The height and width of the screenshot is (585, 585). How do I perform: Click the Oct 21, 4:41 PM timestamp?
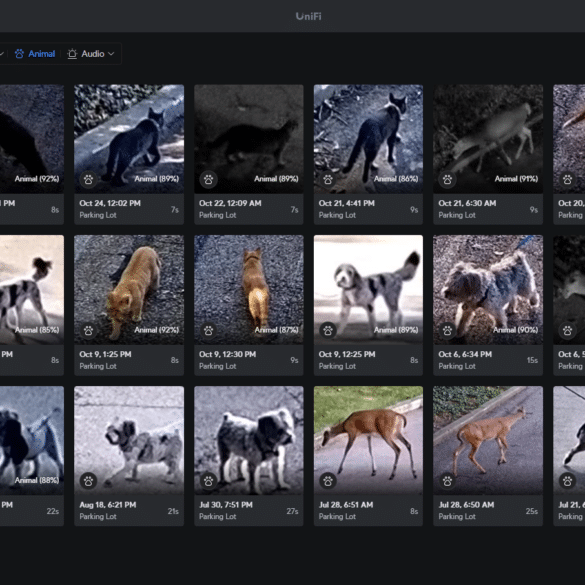pos(347,203)
